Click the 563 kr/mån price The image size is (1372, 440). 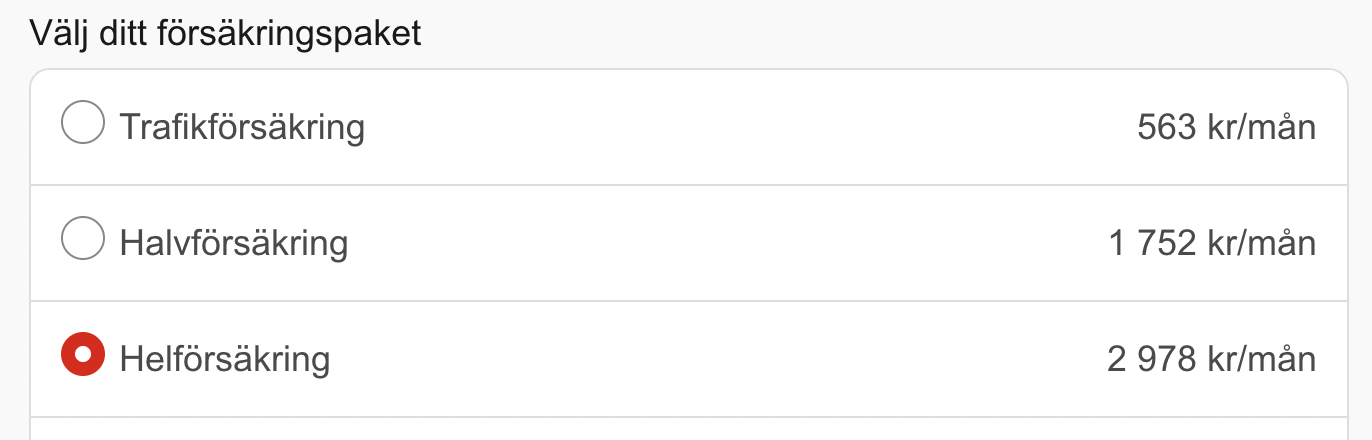[x=1226, y=128]
